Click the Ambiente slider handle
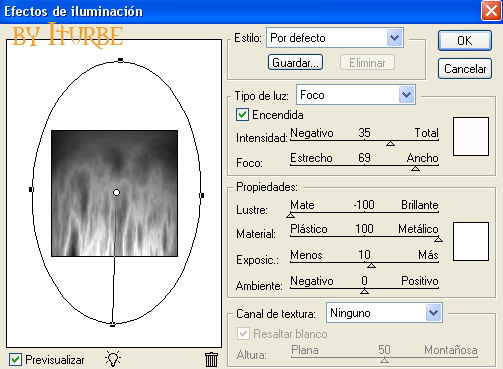 (364, 291)
